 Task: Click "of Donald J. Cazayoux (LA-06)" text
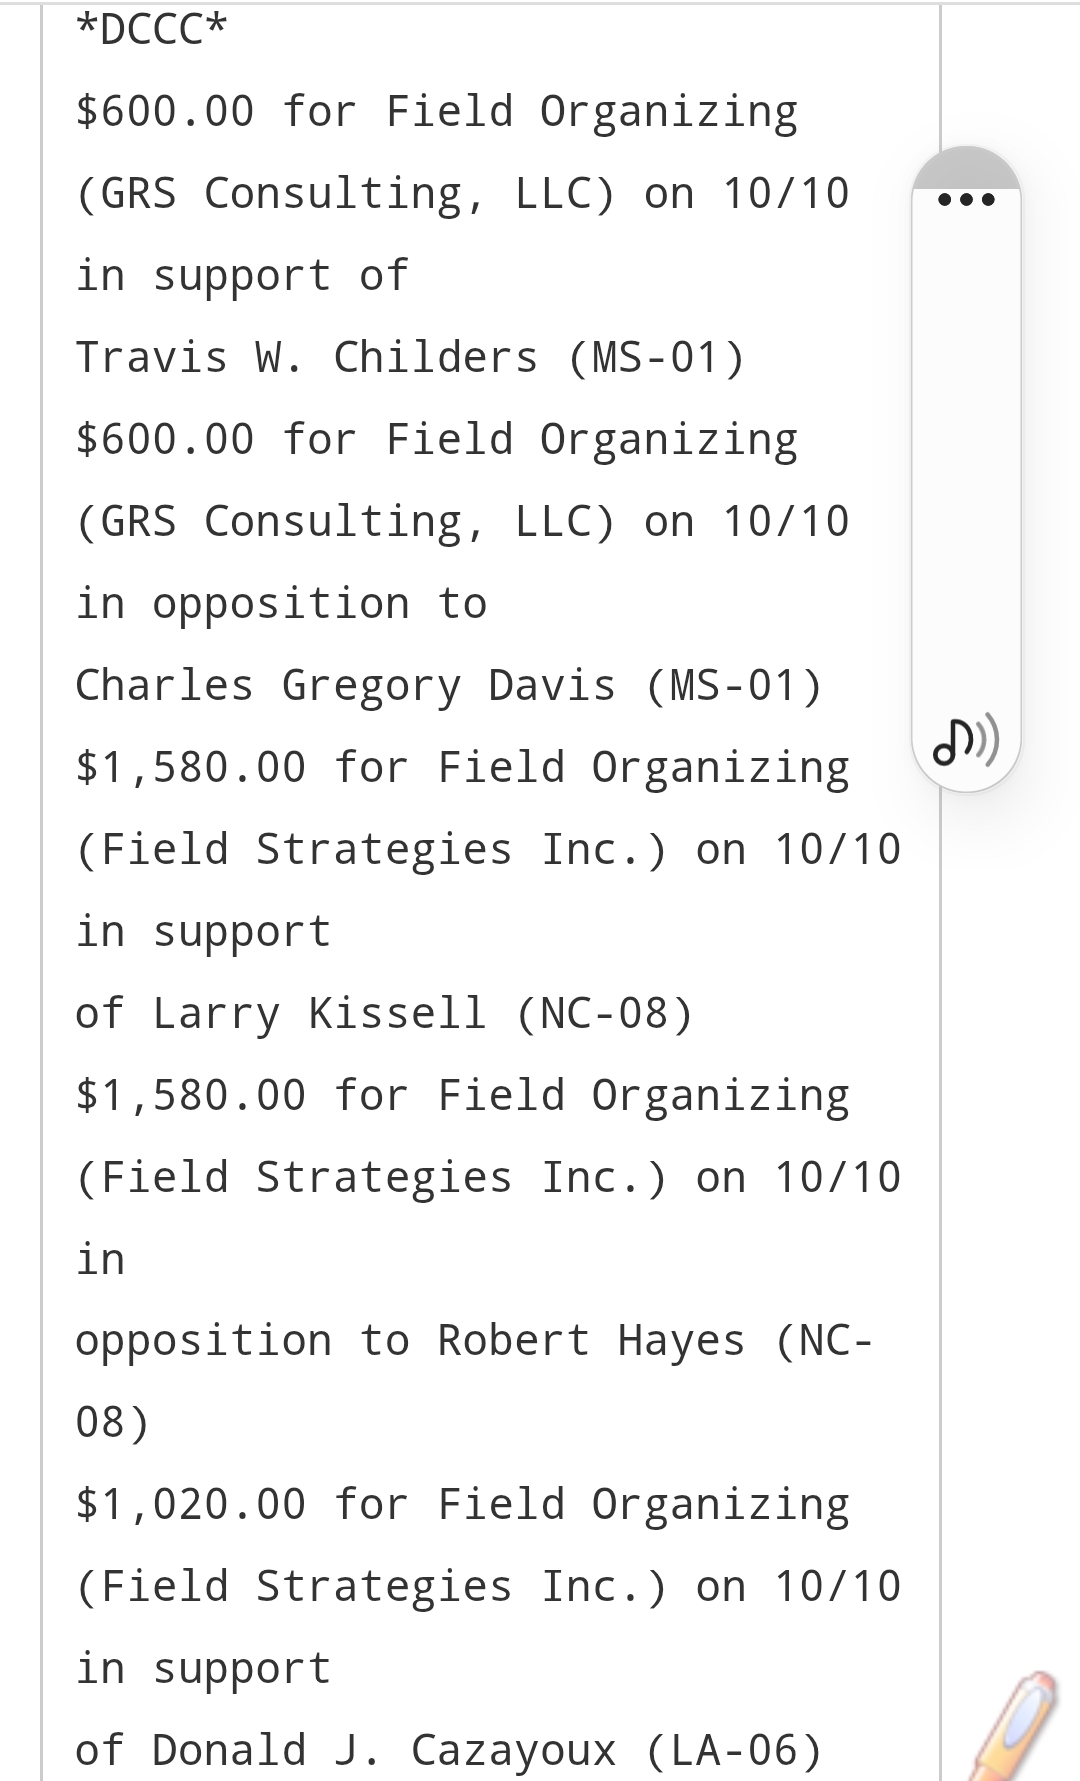449,1751
